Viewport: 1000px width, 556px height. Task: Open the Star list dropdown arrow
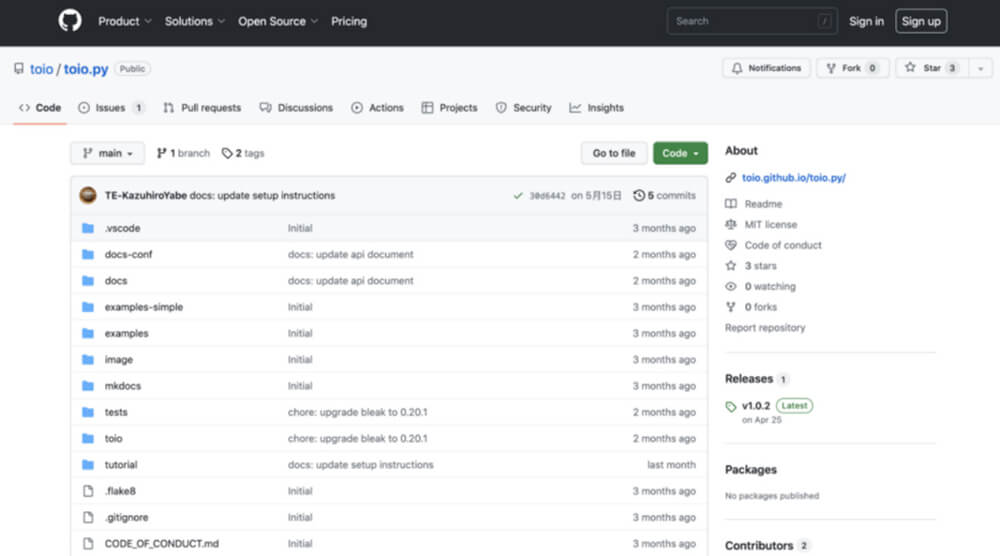980,68
